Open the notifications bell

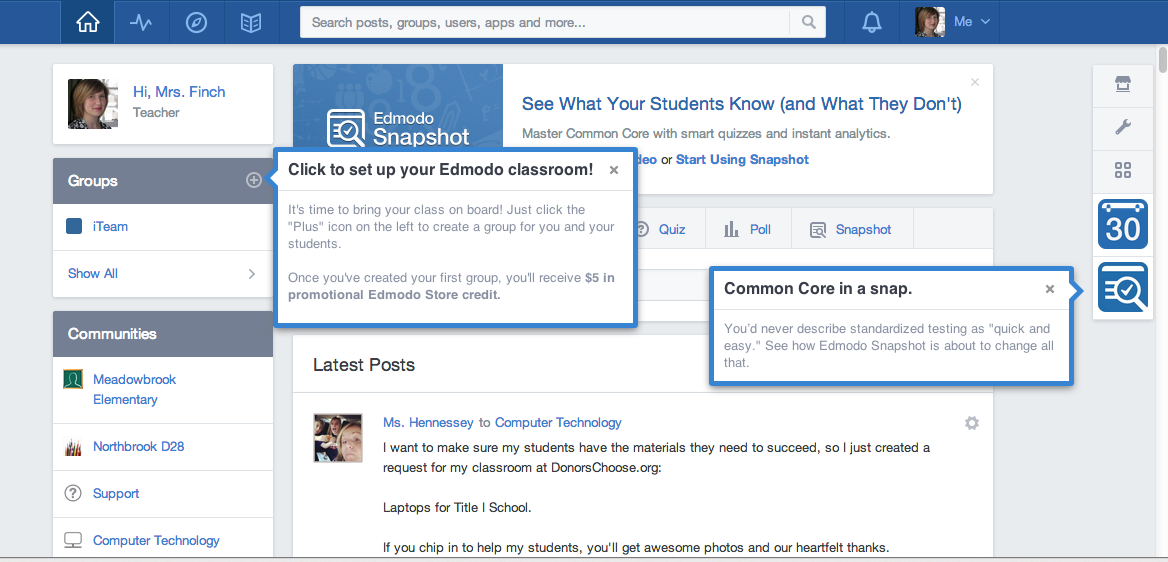pos(871,22)
